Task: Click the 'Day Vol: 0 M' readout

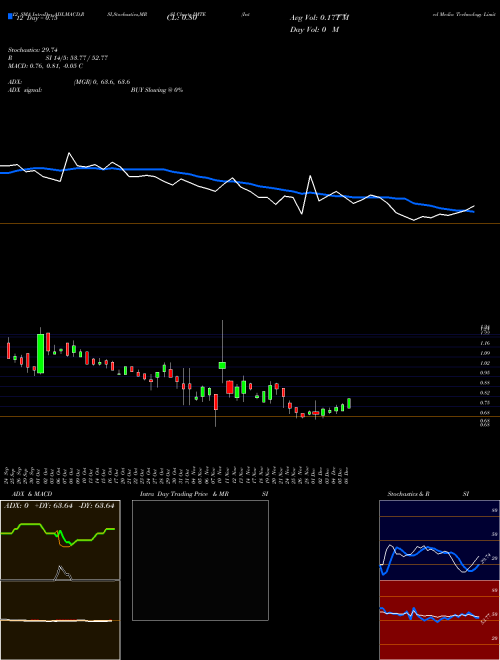Action: coord(314,29)
